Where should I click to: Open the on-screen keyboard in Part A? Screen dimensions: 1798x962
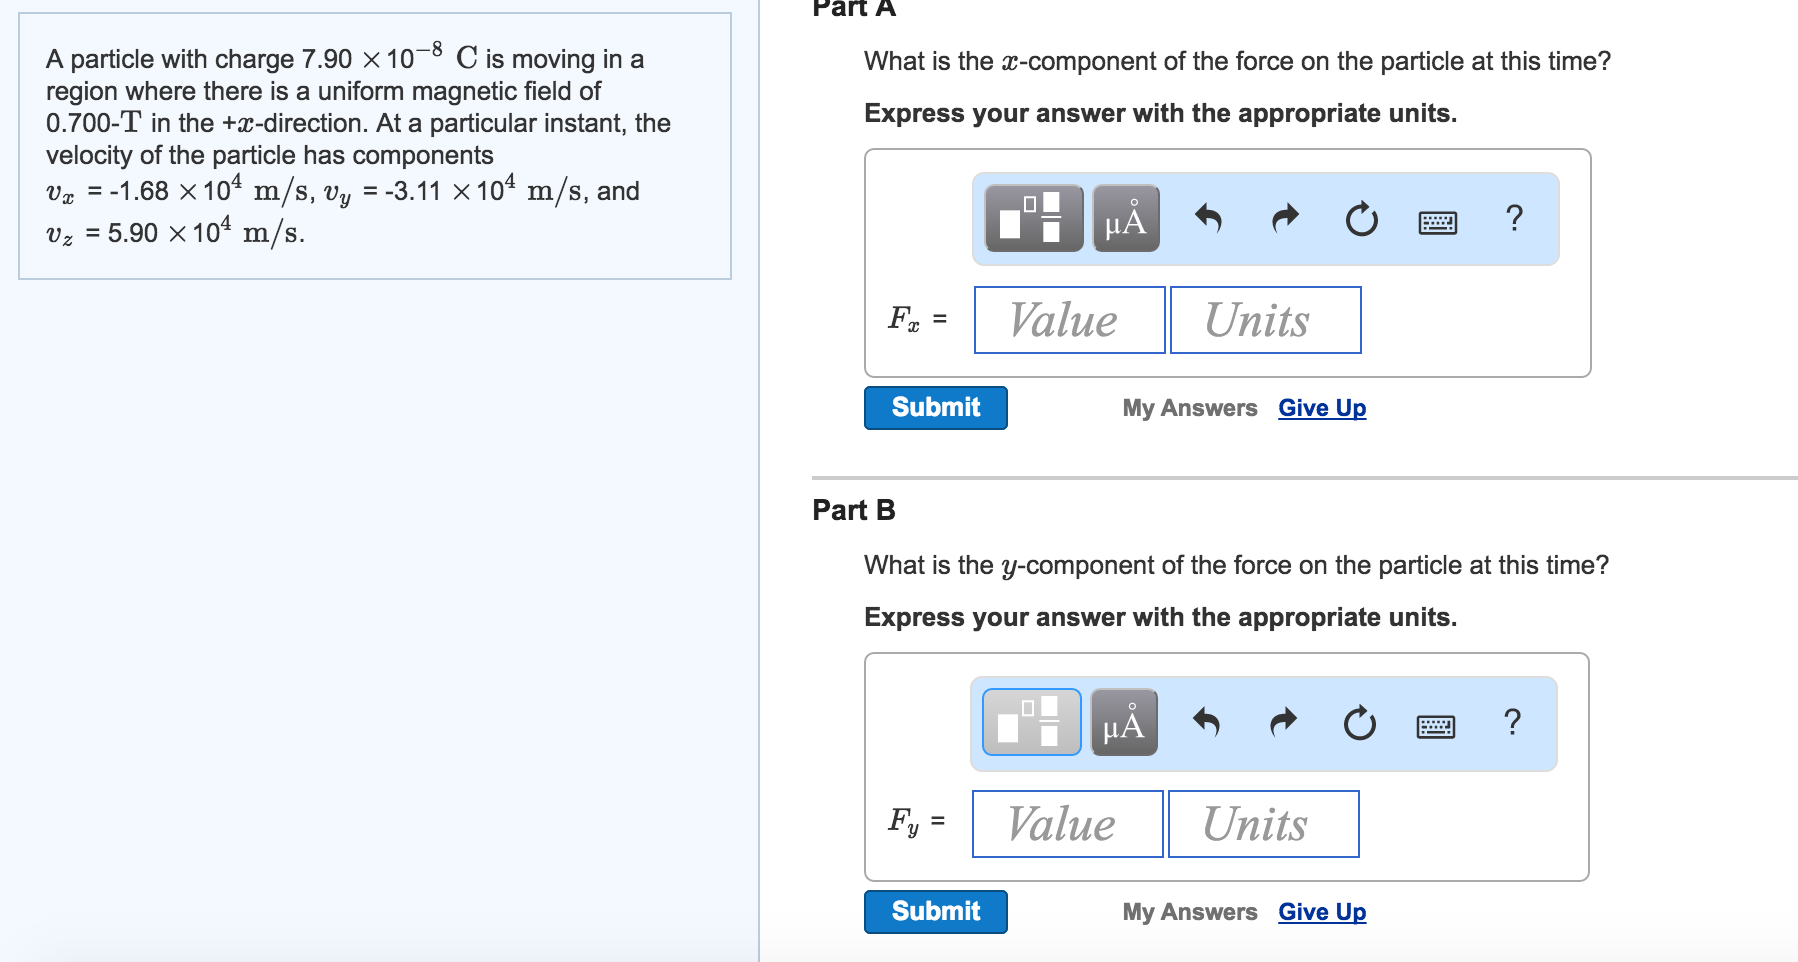point(1437,222)
